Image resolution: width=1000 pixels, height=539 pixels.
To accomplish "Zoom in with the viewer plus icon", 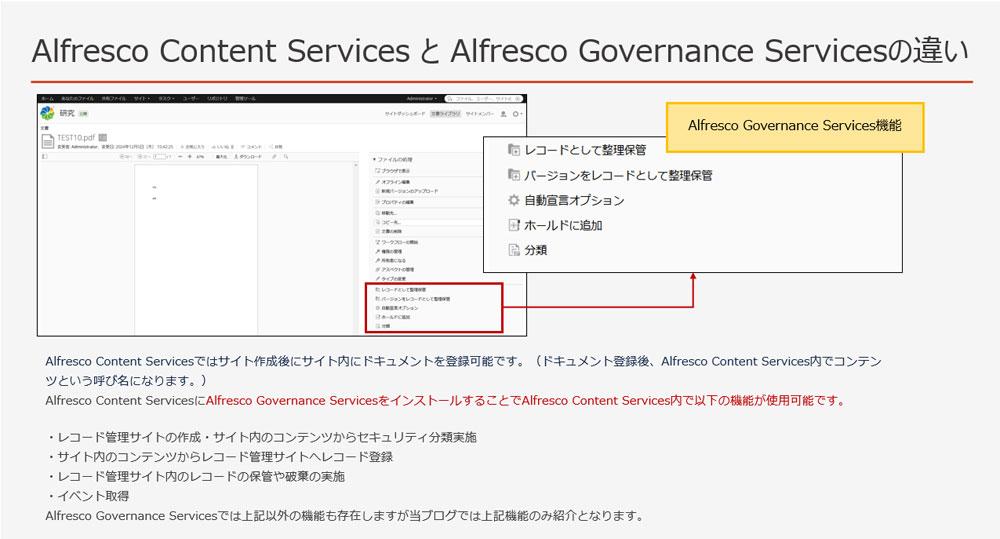I will [x=189, y=156].
